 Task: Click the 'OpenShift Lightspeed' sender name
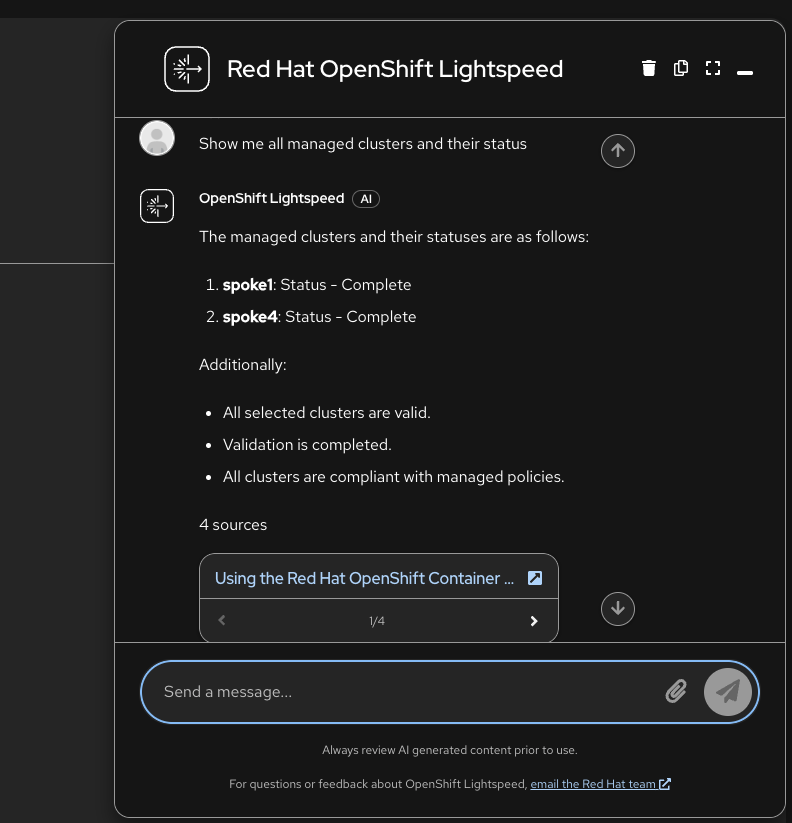tap(271, 198)
